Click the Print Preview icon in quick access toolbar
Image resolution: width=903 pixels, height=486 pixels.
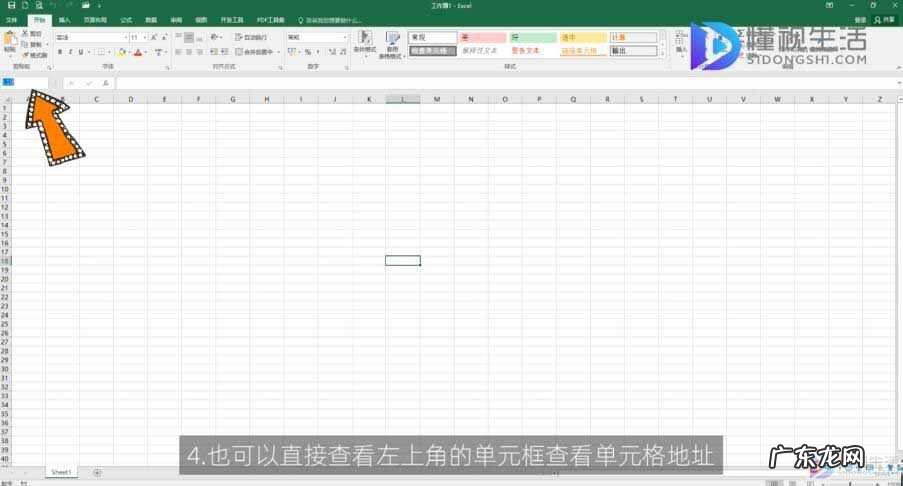click(x=39, y=5)
